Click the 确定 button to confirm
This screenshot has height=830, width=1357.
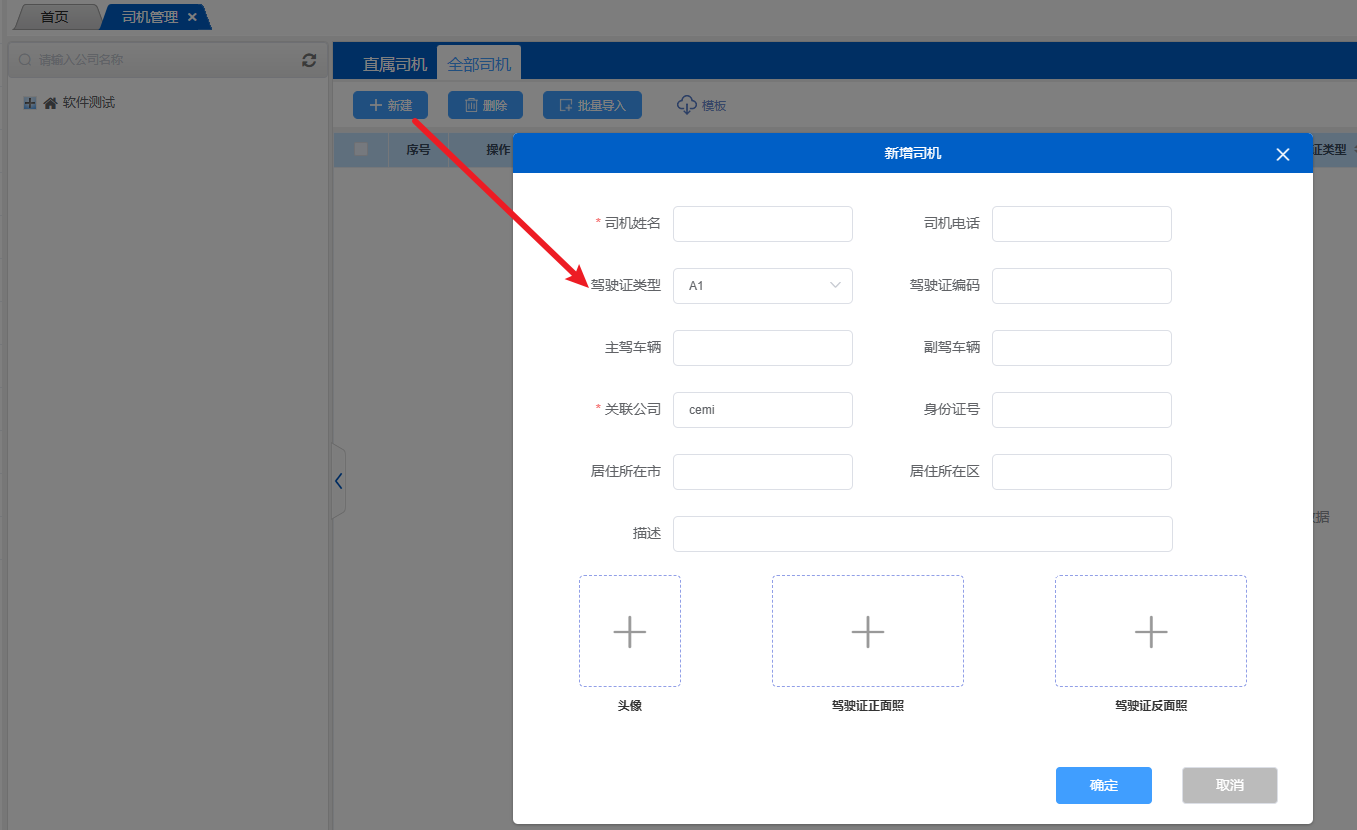point(1103,786)
